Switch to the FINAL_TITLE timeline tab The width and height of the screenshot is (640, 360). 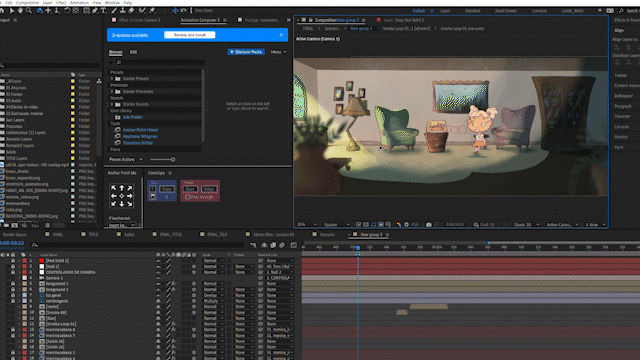[x=171, y=235]
